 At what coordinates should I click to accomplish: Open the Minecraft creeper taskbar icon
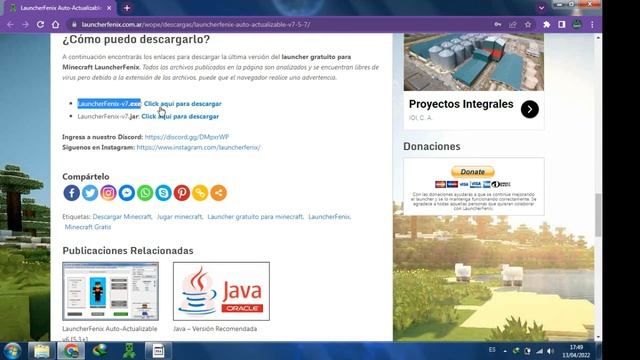129,351
